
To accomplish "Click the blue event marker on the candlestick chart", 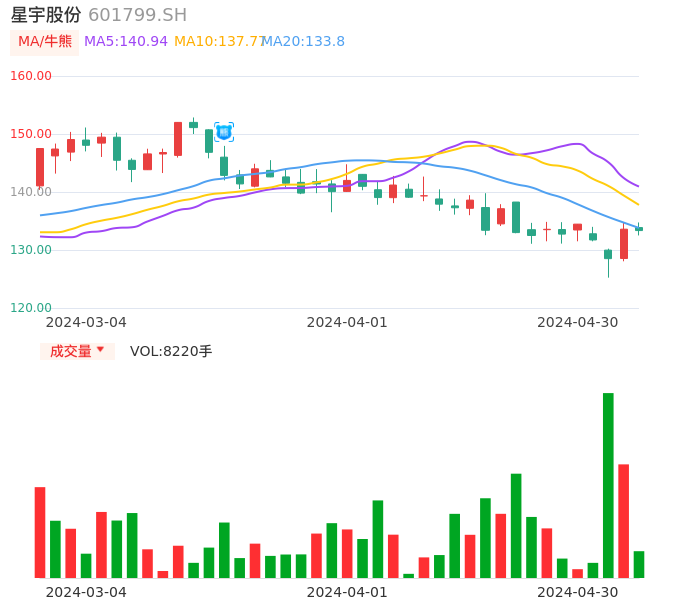I will pos(224,132).
